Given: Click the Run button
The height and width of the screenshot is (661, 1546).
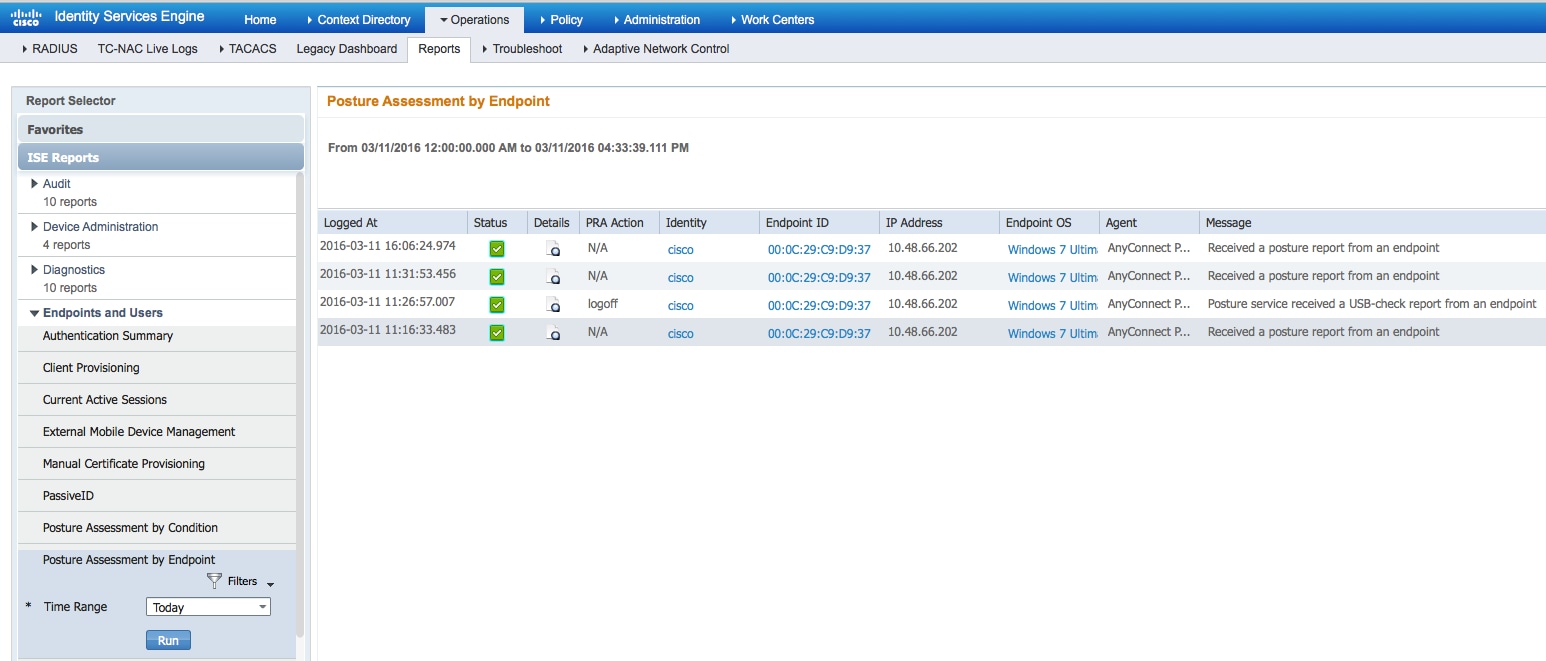Looking at the screenshot, I should coord(168,640).
